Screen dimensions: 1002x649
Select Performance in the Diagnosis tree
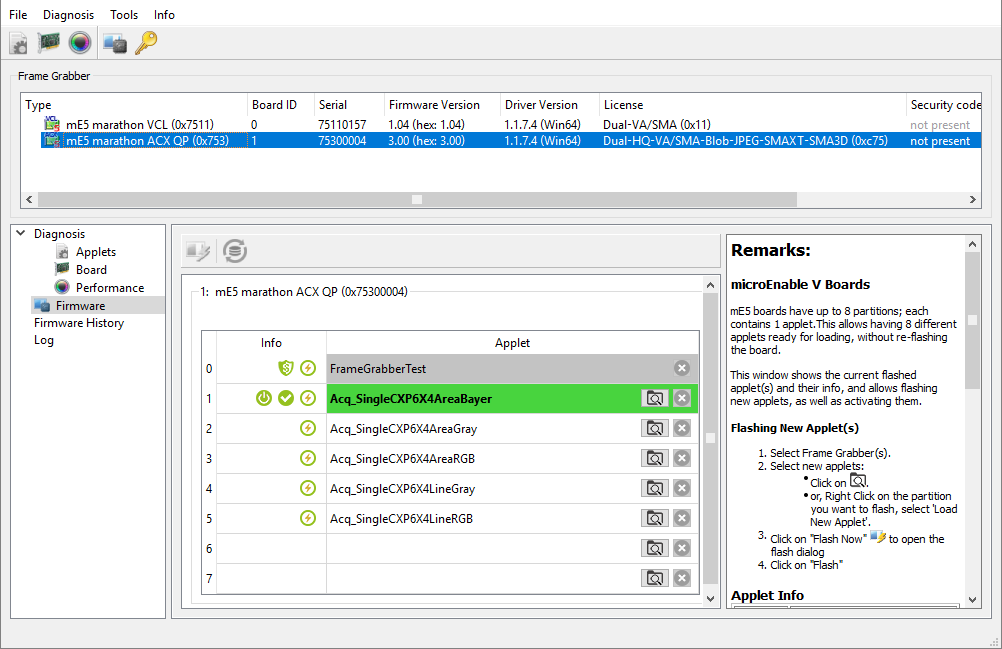tap(110, 288)
